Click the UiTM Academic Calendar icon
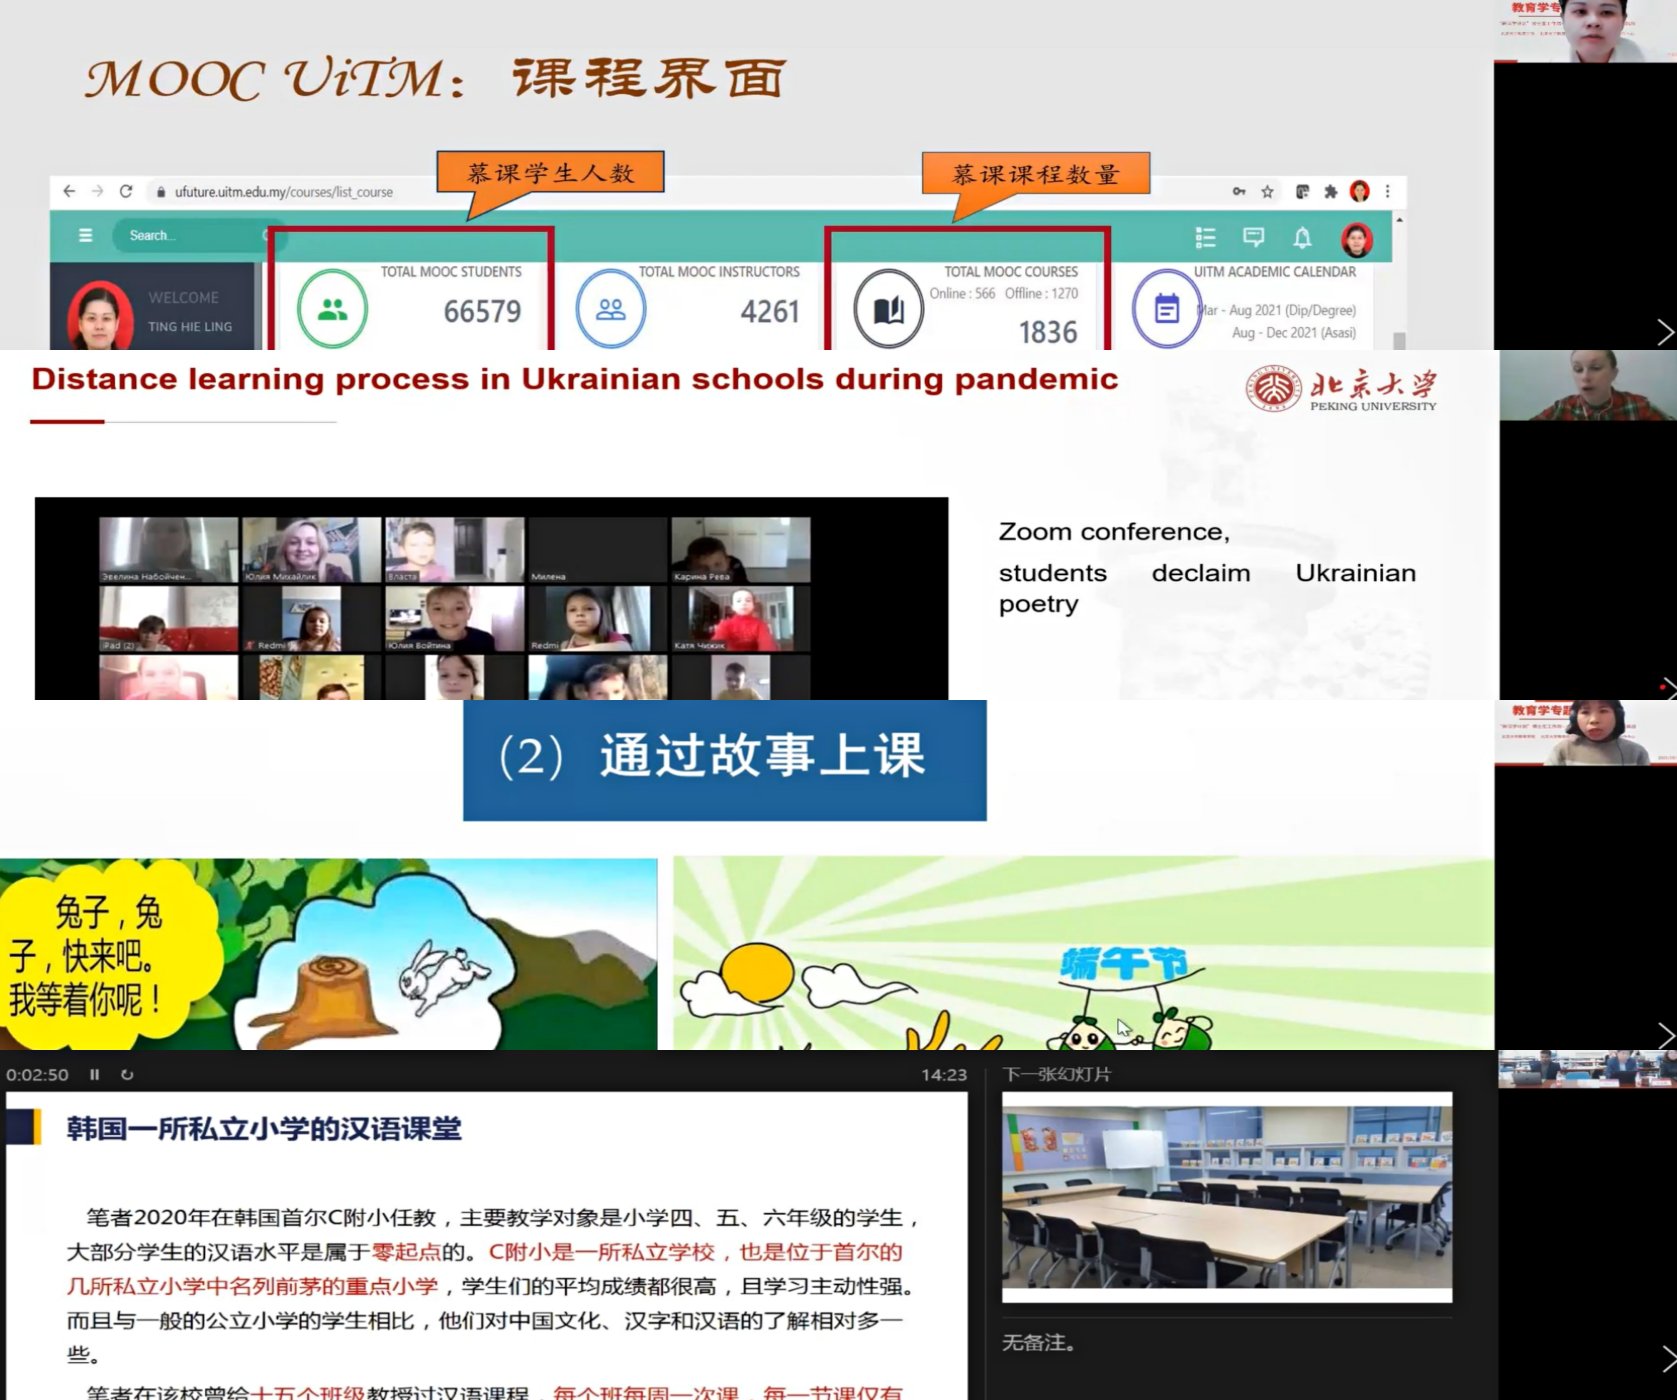The image size is (1677, 1400). tap(1166, 309)
